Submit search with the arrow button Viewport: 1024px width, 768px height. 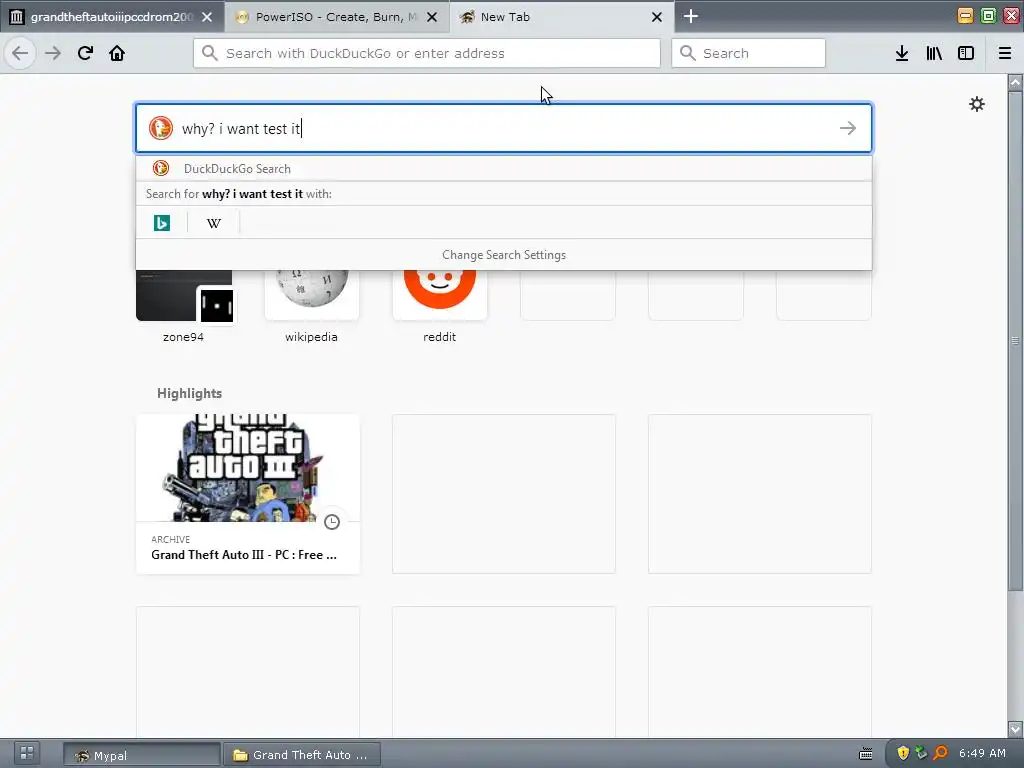click(848, 128)
